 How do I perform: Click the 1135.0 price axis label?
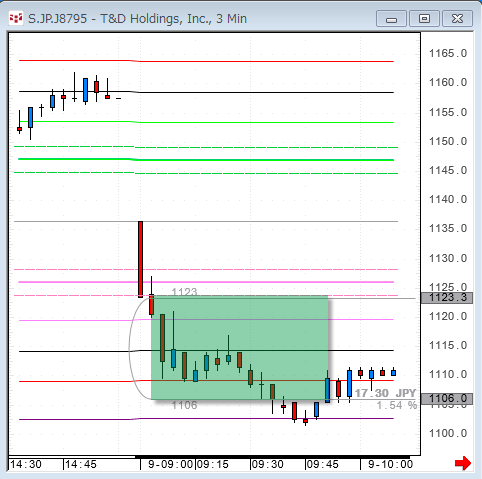point(448,228)
